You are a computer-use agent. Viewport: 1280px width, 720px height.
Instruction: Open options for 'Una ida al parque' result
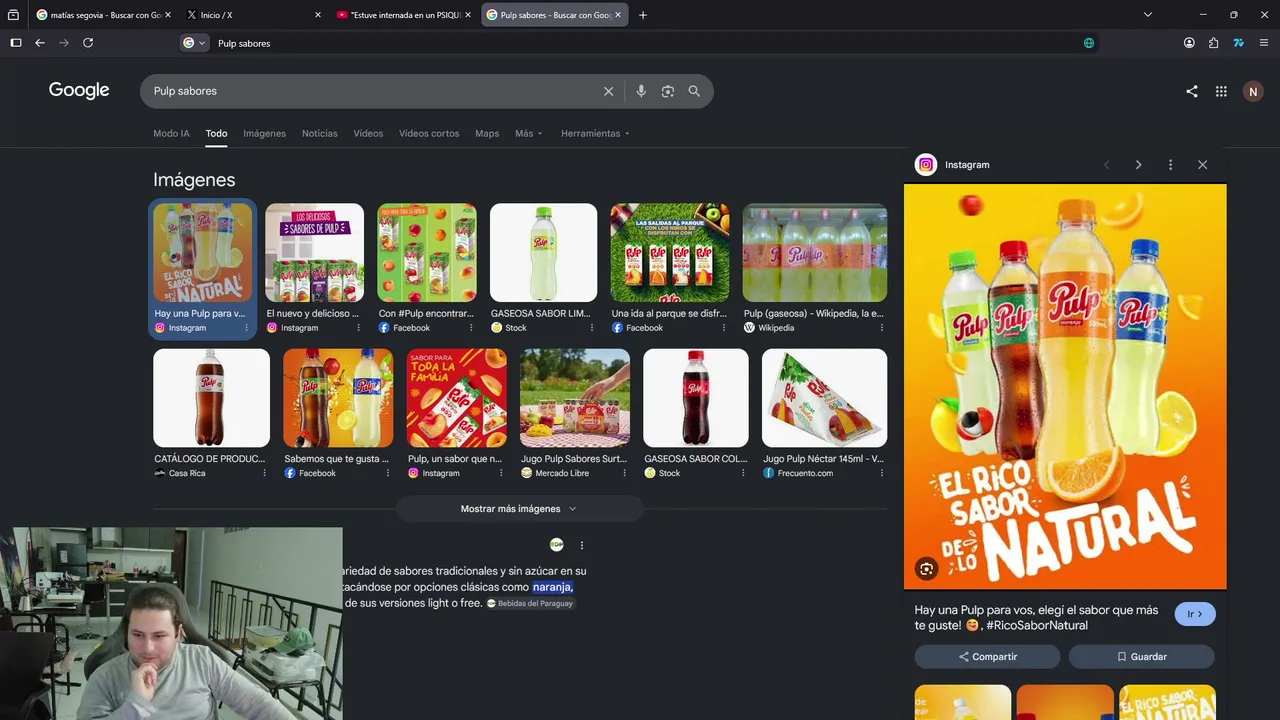723,328
